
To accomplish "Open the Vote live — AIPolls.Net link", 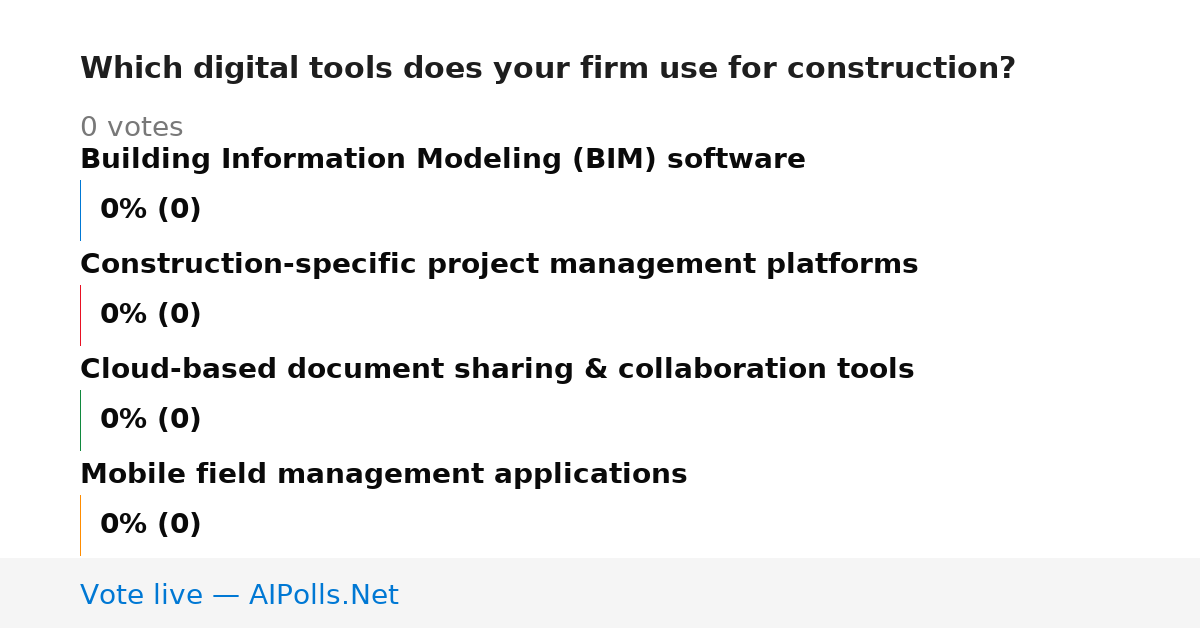I will (x=239, y=596).
